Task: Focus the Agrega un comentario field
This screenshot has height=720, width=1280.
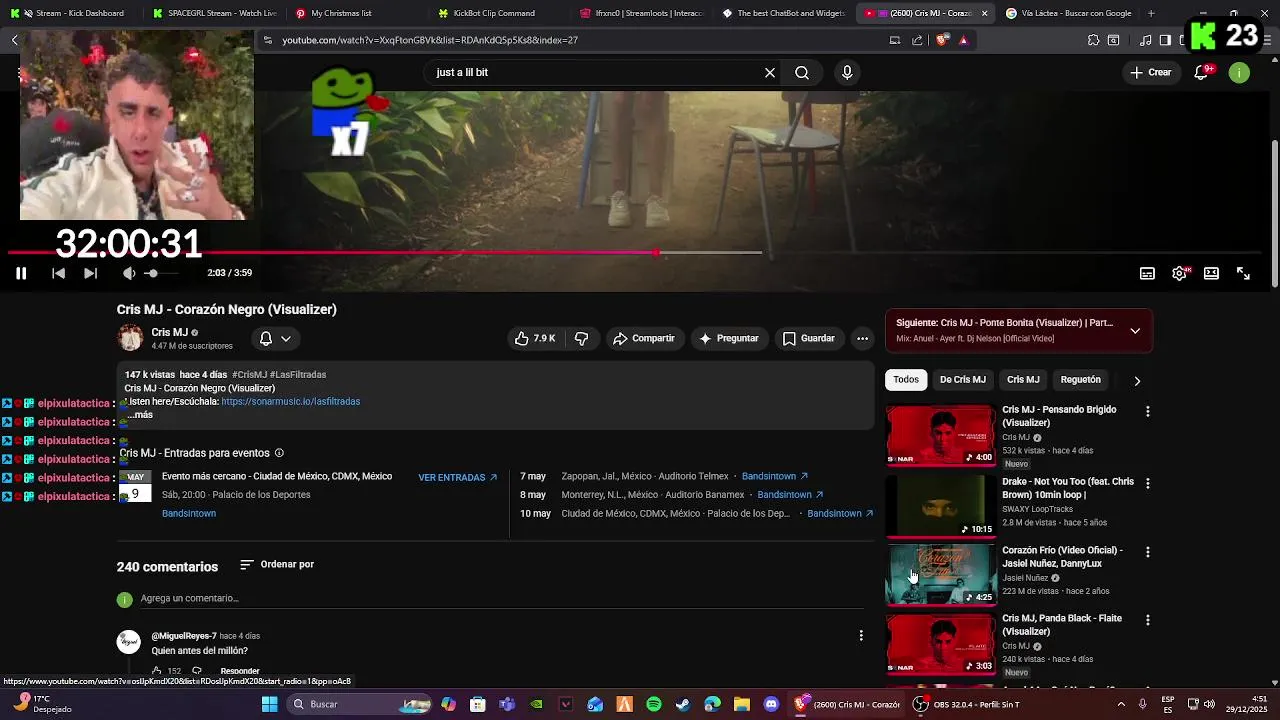Action: 500,599
